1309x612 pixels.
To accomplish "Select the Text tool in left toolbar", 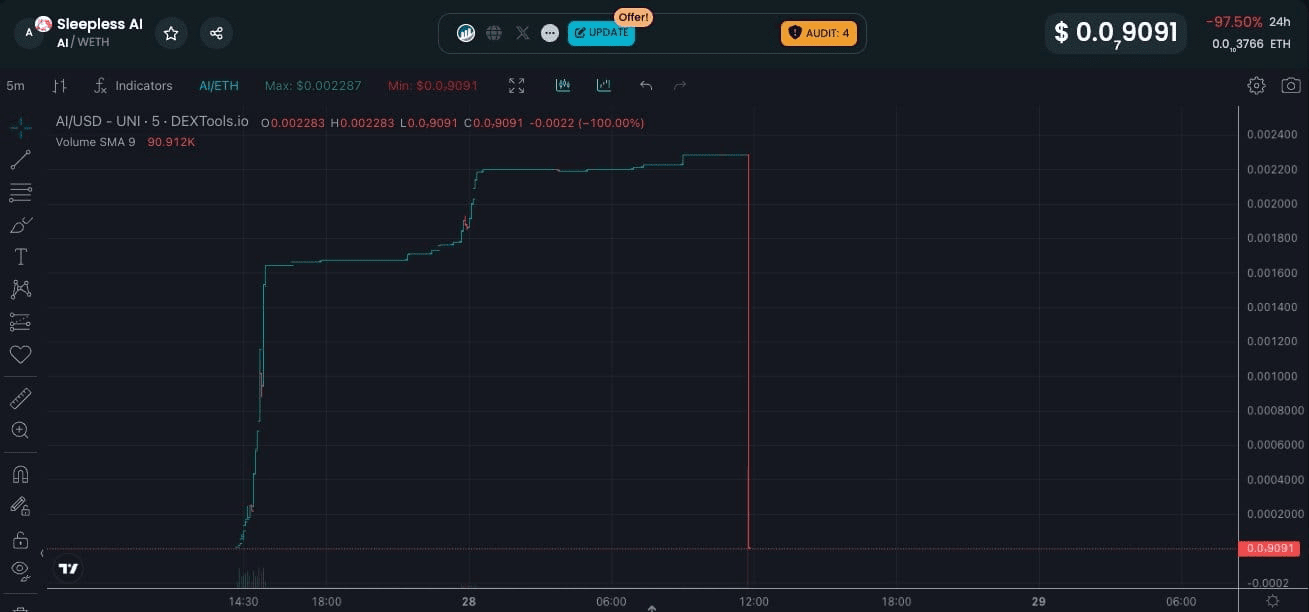I will [x=20, y=257].
